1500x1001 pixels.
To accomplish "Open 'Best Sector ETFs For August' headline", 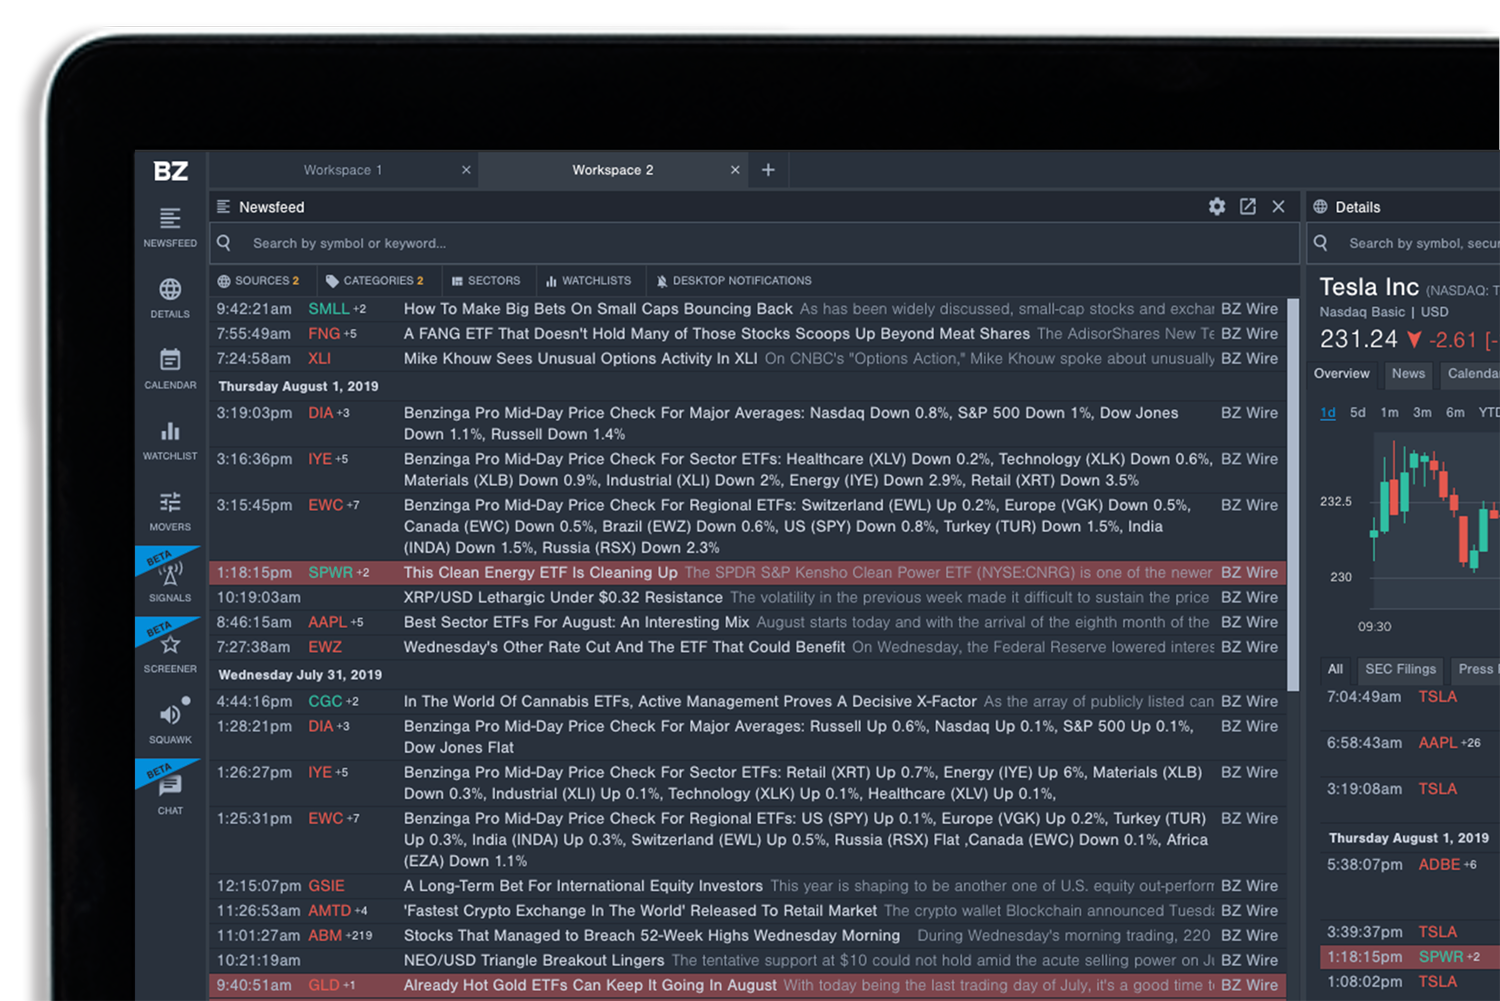I will click(576, 622).
